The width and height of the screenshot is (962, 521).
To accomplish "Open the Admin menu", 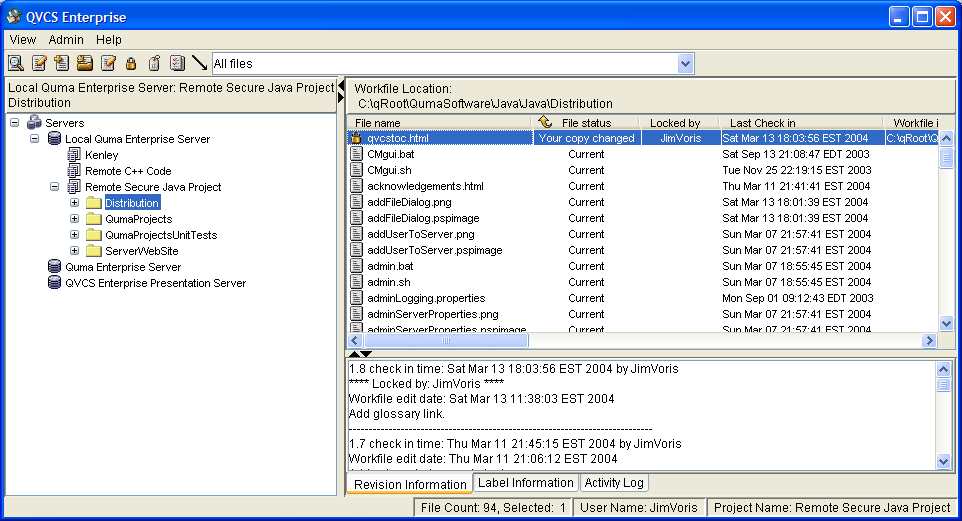I will pos(66,39).
